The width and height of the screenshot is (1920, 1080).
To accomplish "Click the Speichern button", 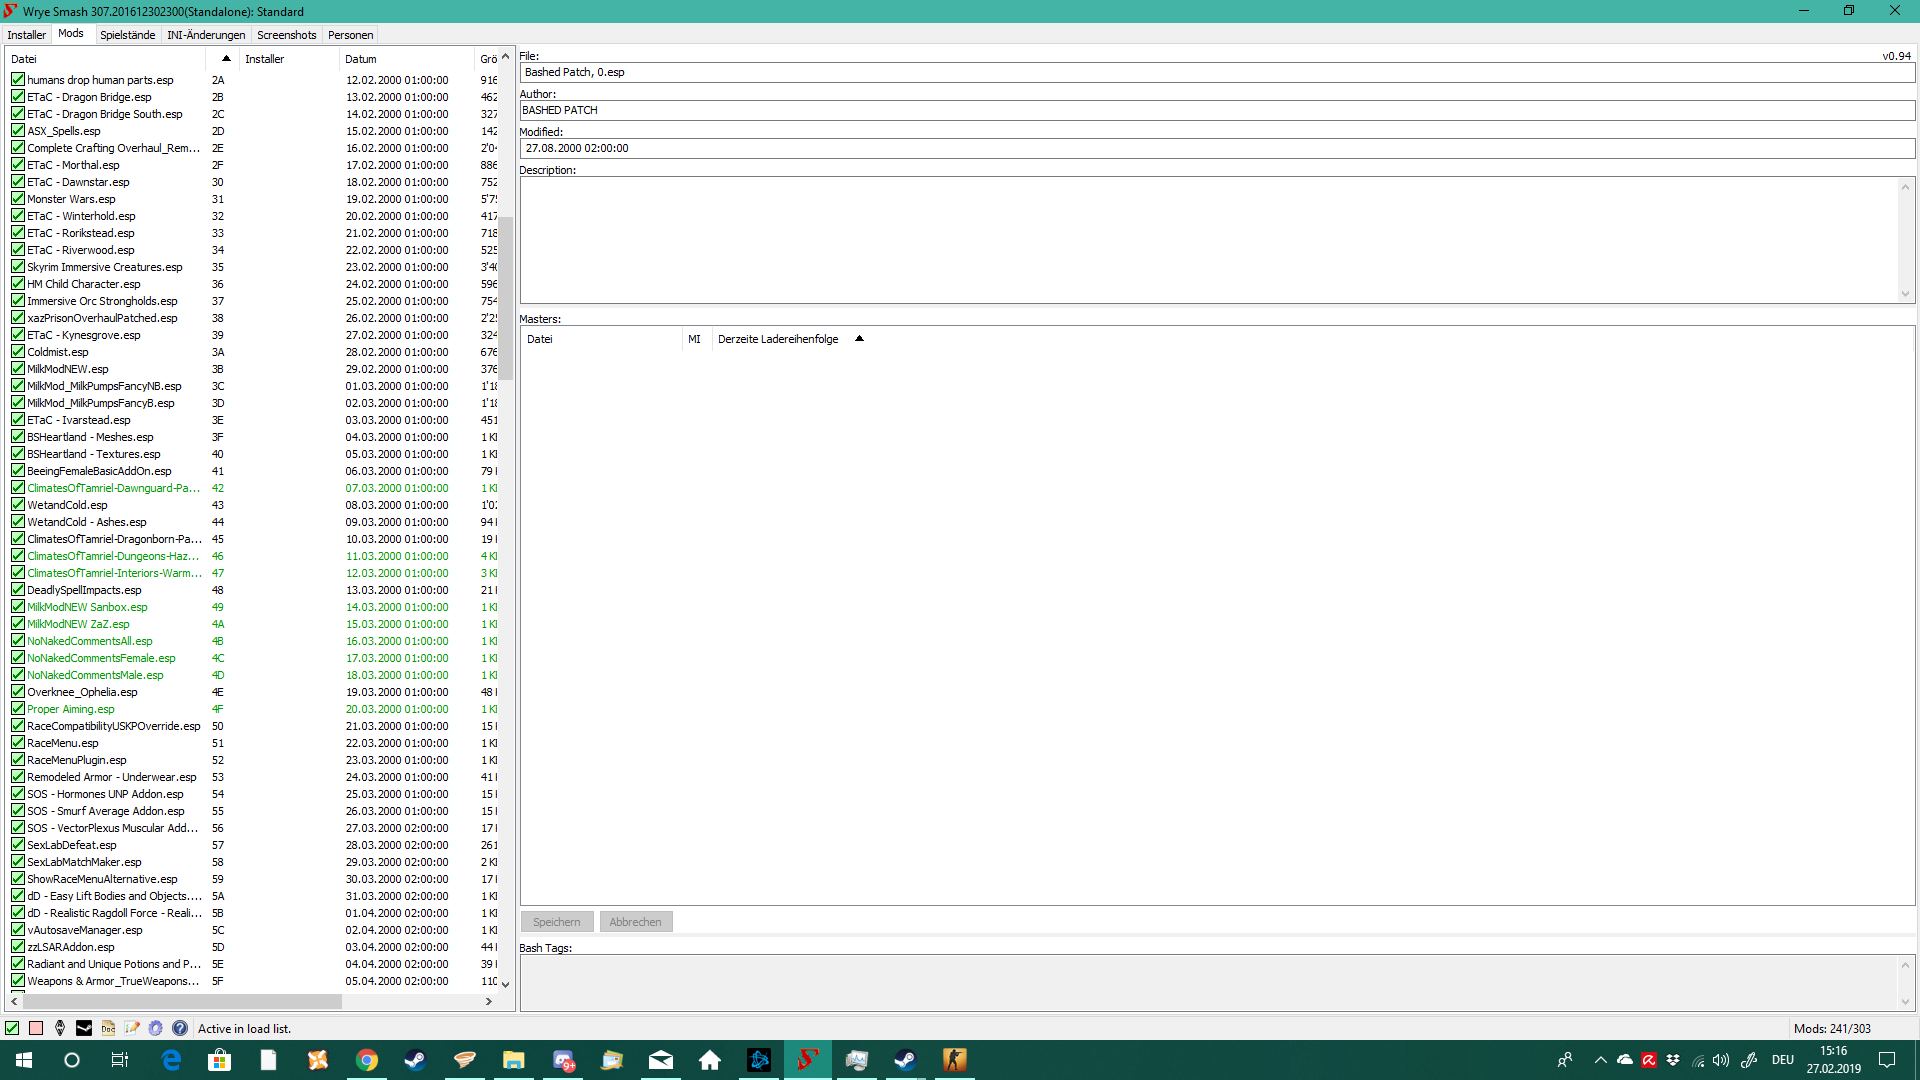I will pyautogui.click(x=557, y=922).
